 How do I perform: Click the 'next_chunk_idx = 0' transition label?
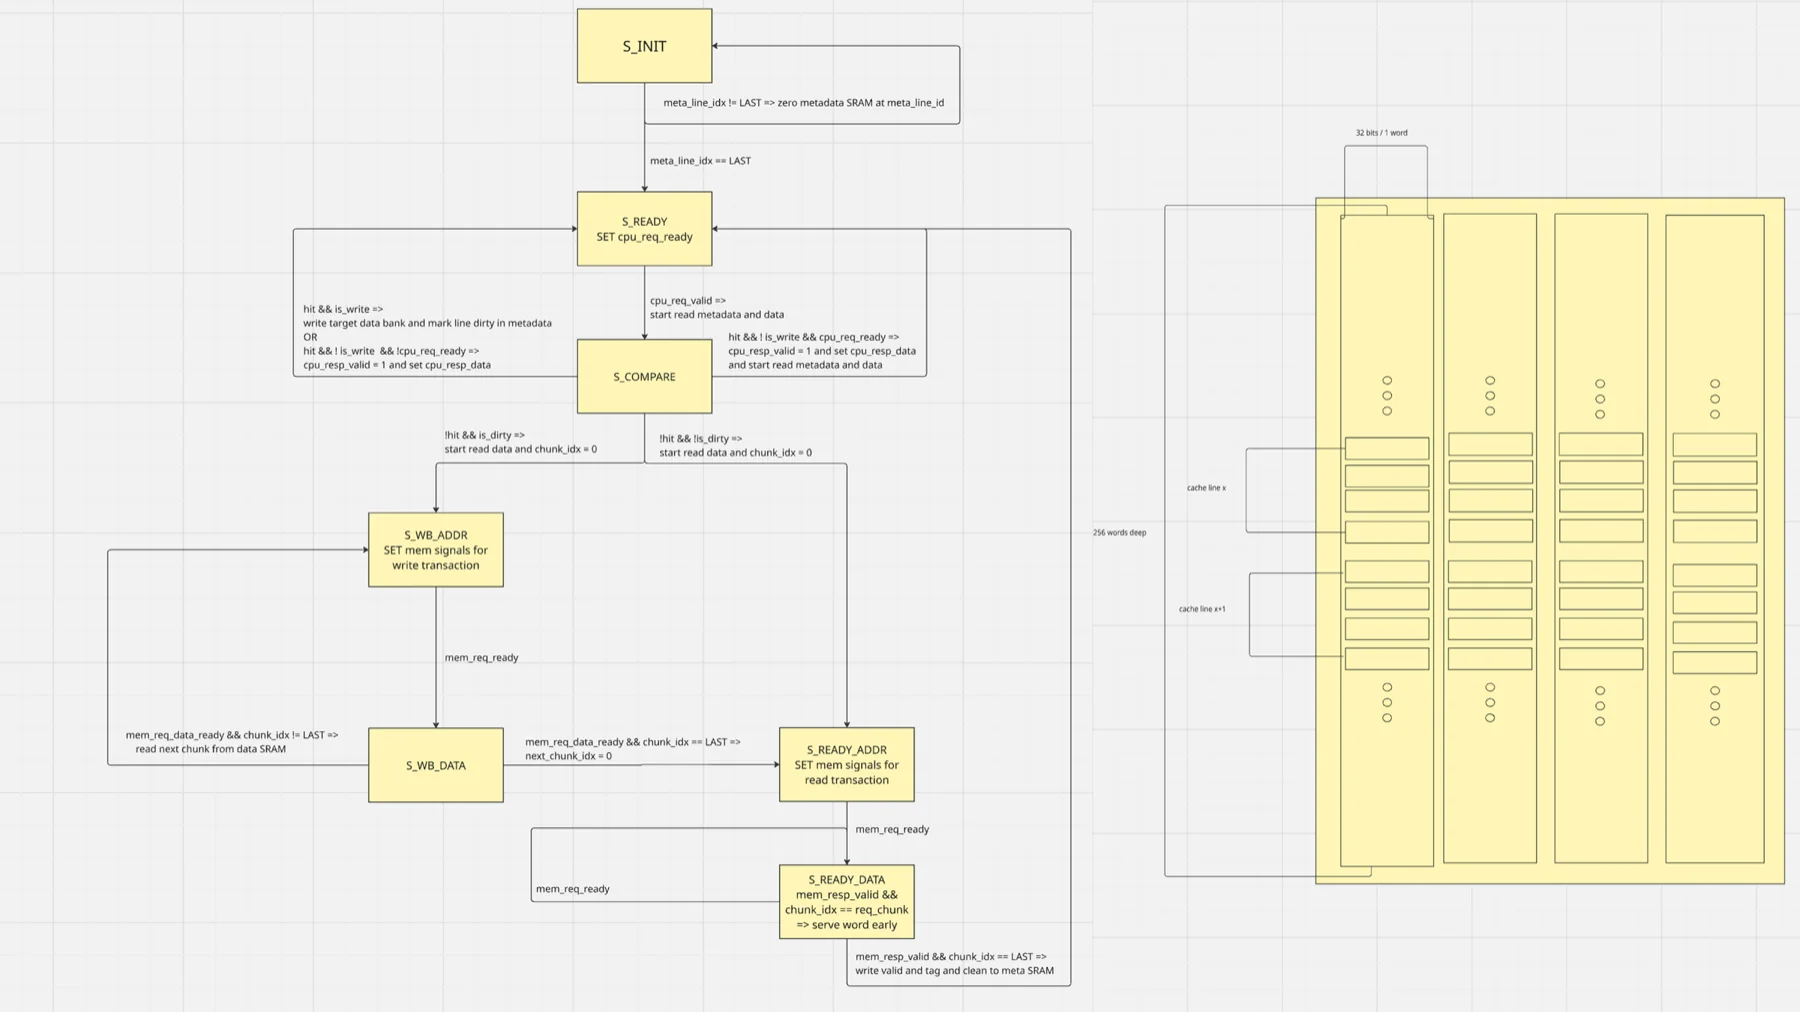[633, 749]
